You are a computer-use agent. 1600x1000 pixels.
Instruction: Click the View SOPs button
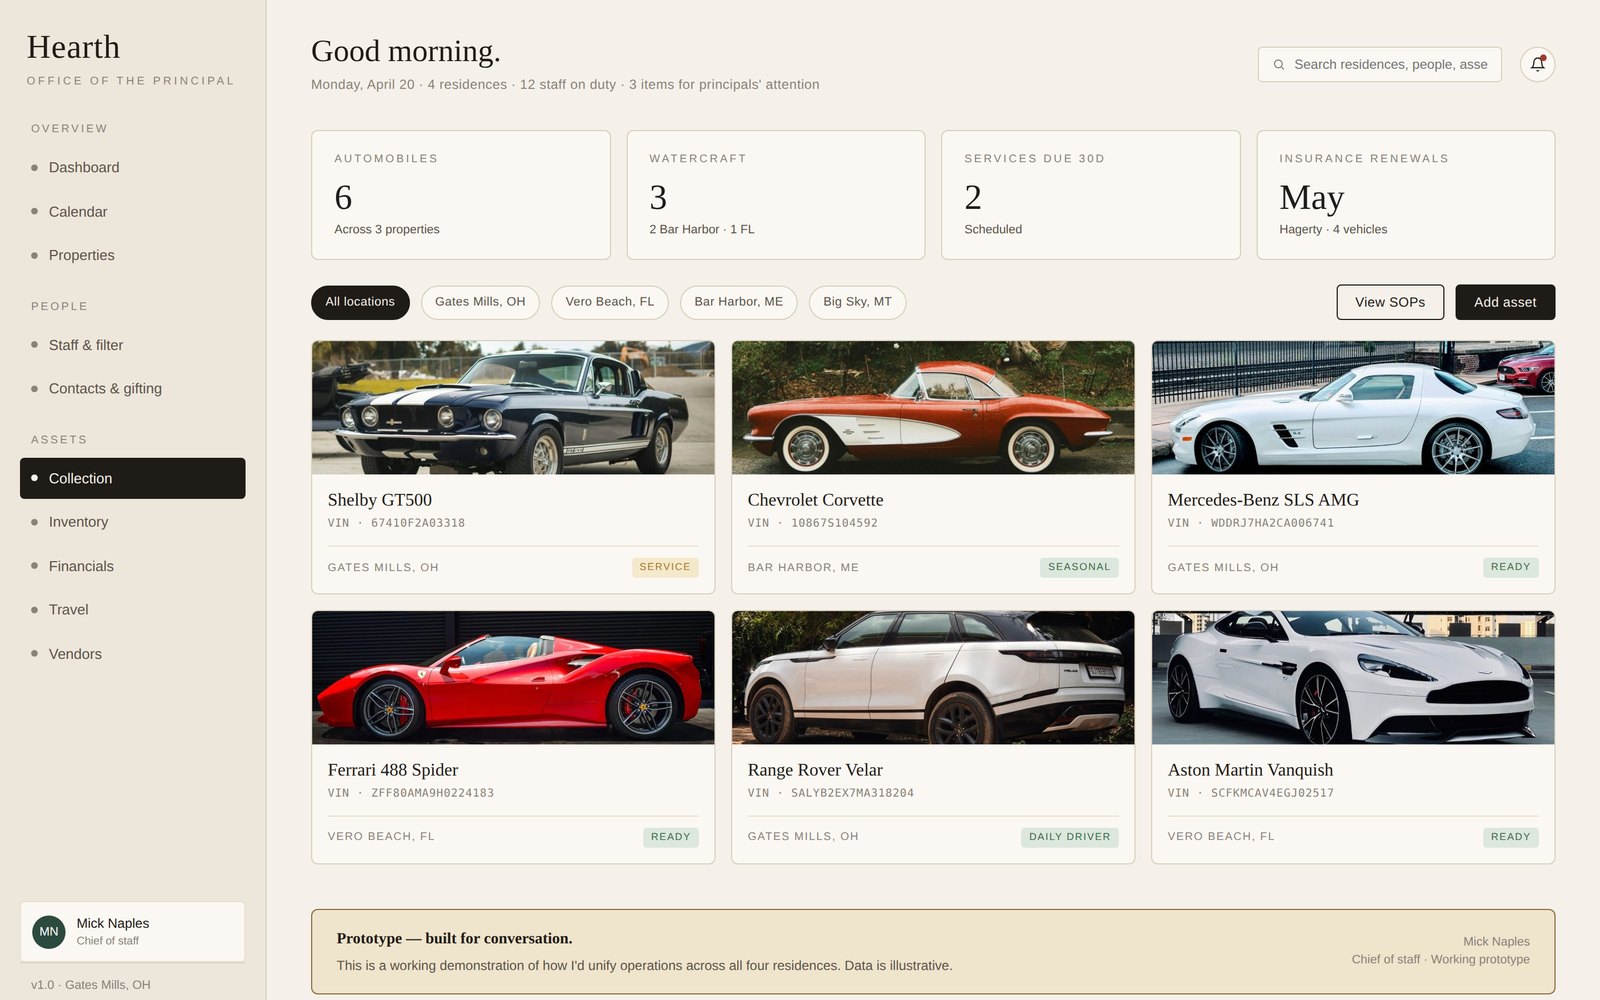pos(1390,302)
